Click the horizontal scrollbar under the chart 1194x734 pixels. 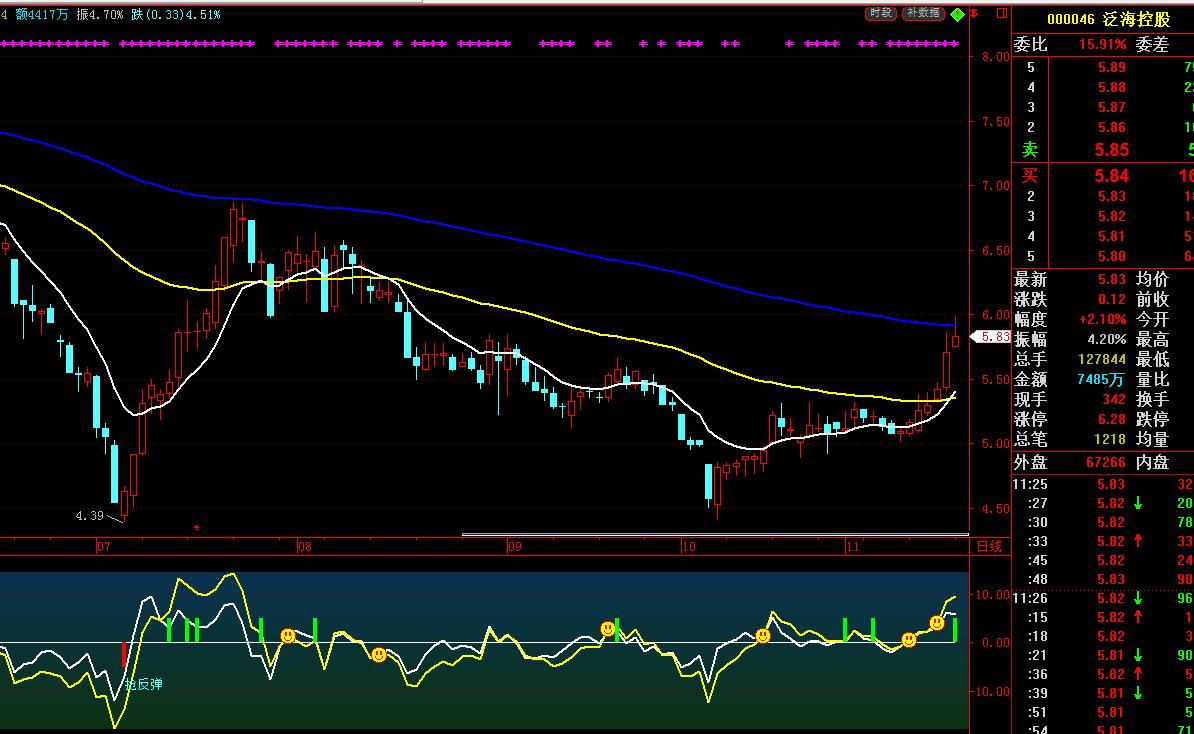pyautogui.click(x=714, y=535)
